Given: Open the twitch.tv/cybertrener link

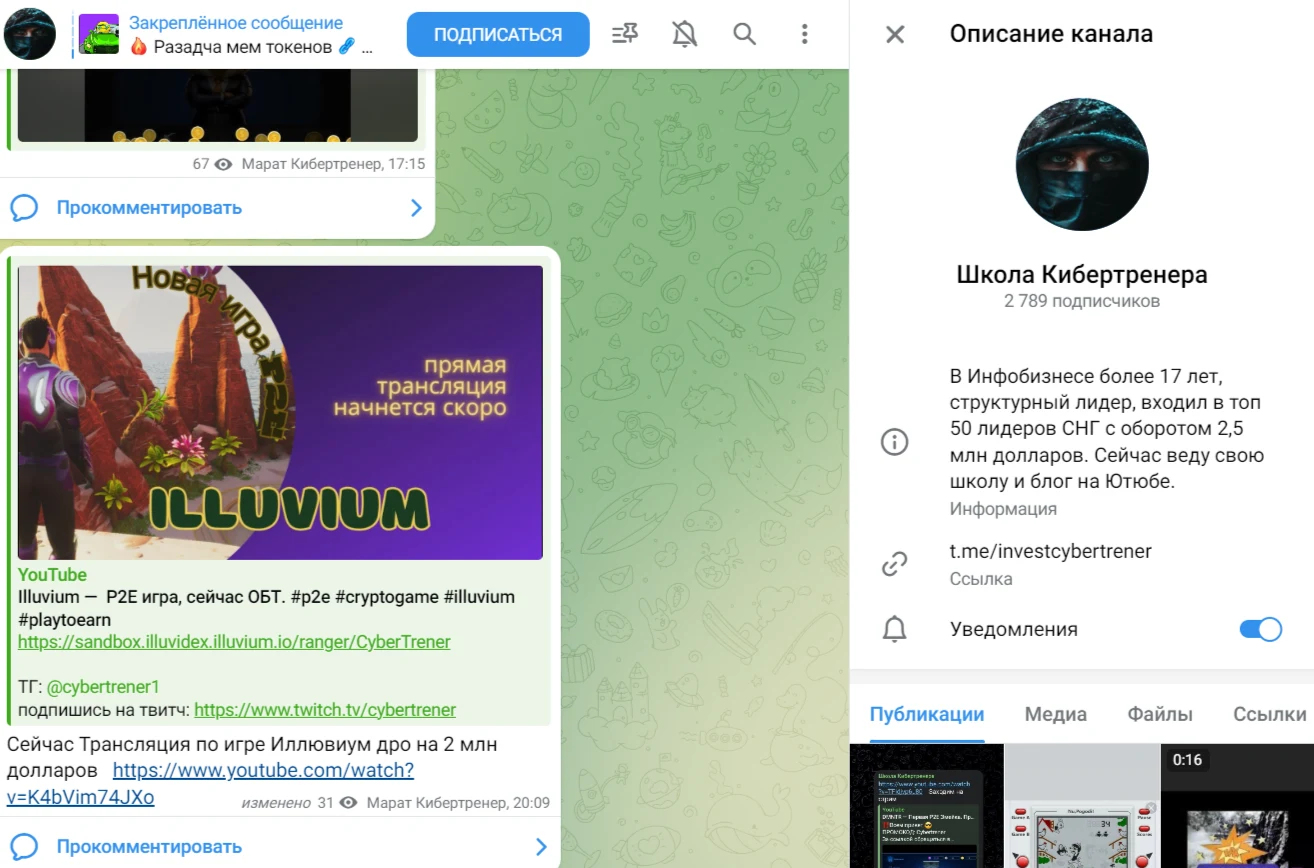Looking at the screenshot, I should (325, 710).
